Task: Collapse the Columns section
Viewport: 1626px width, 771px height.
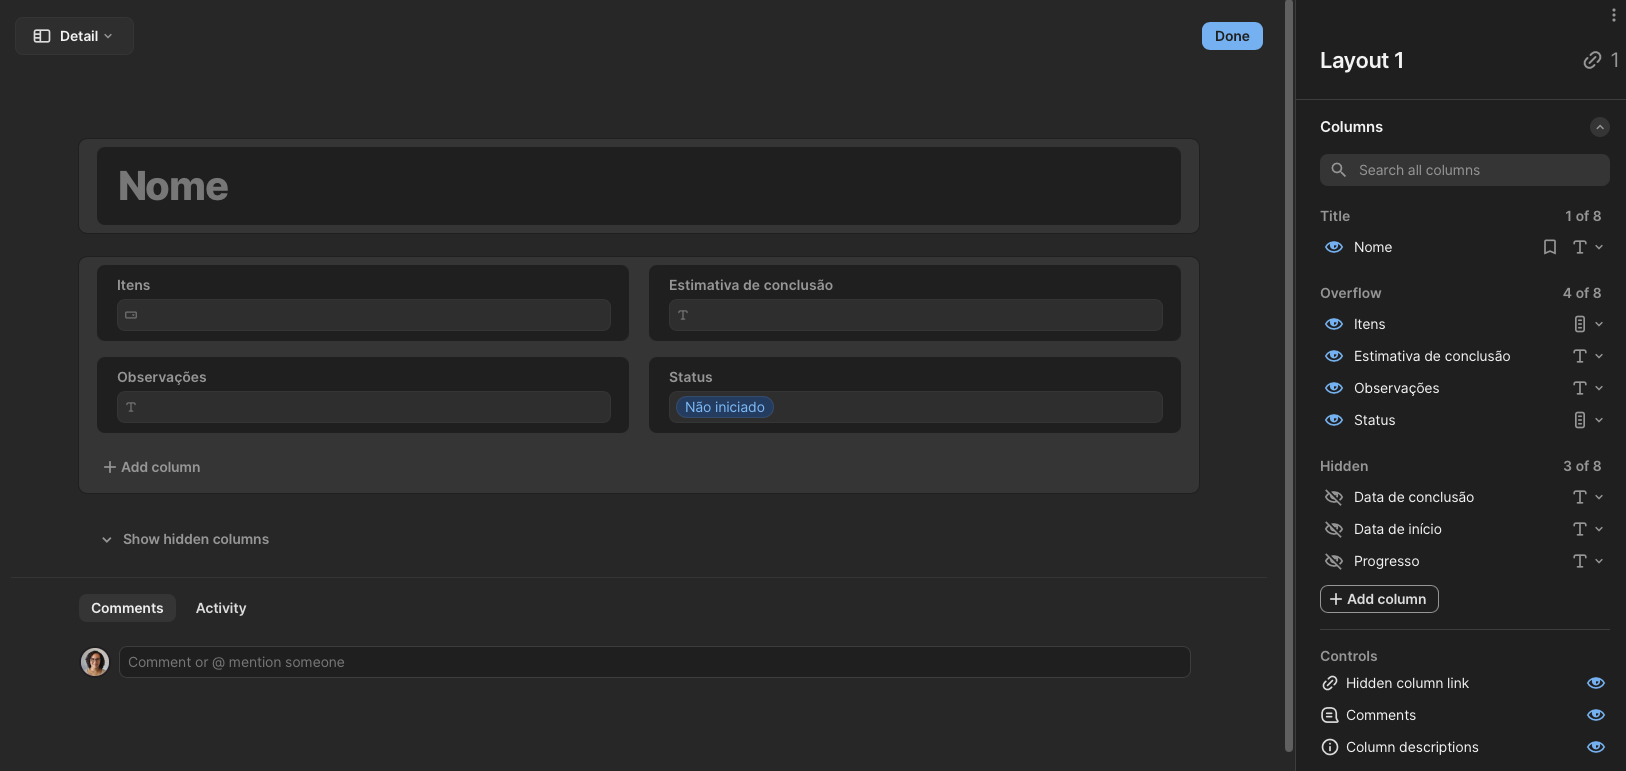Action: (x=1600, y=127)
